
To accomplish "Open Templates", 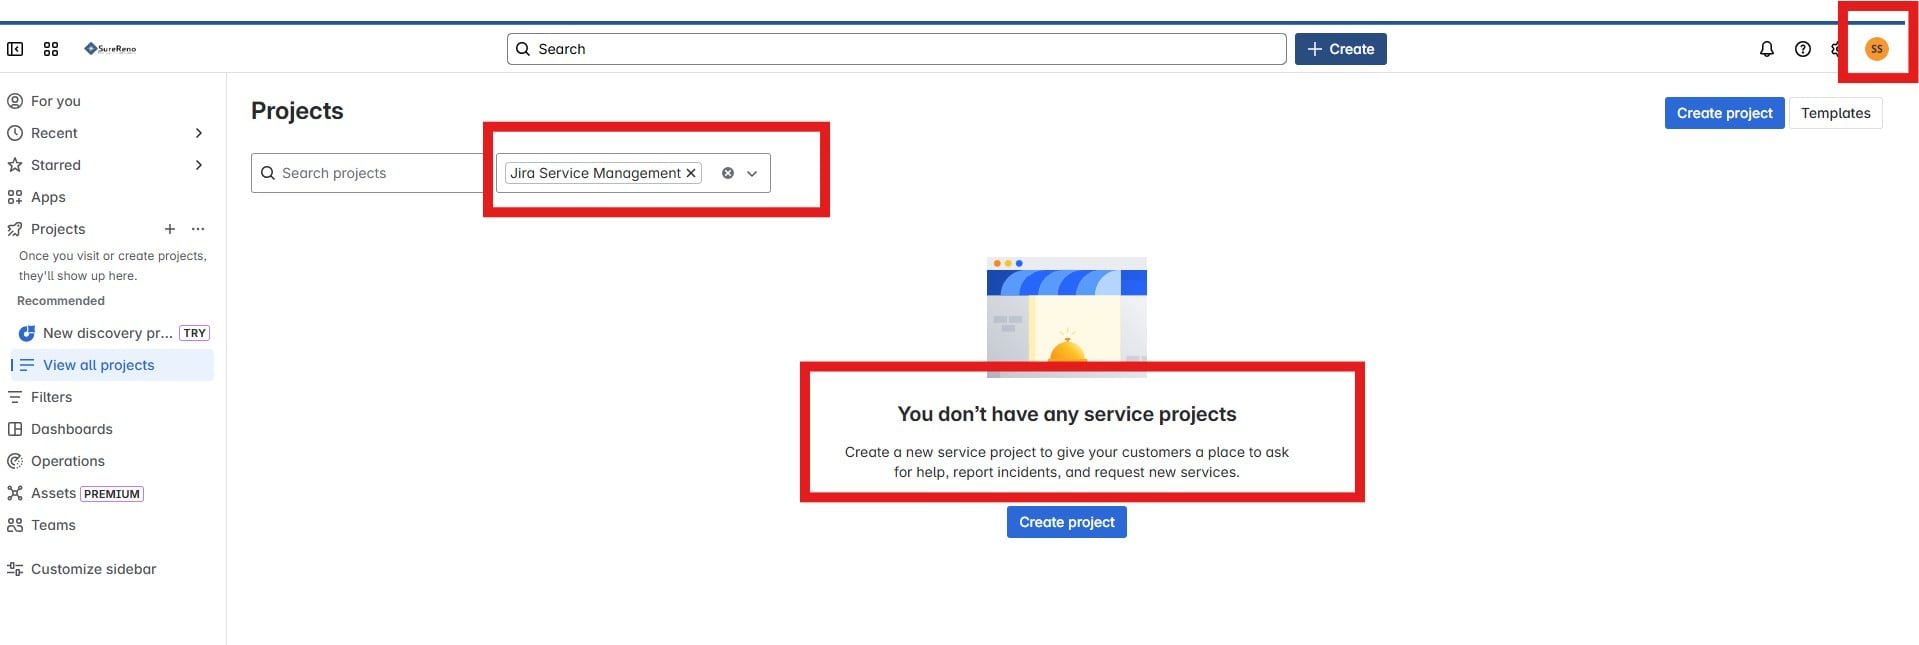I will coord(1835,113).
